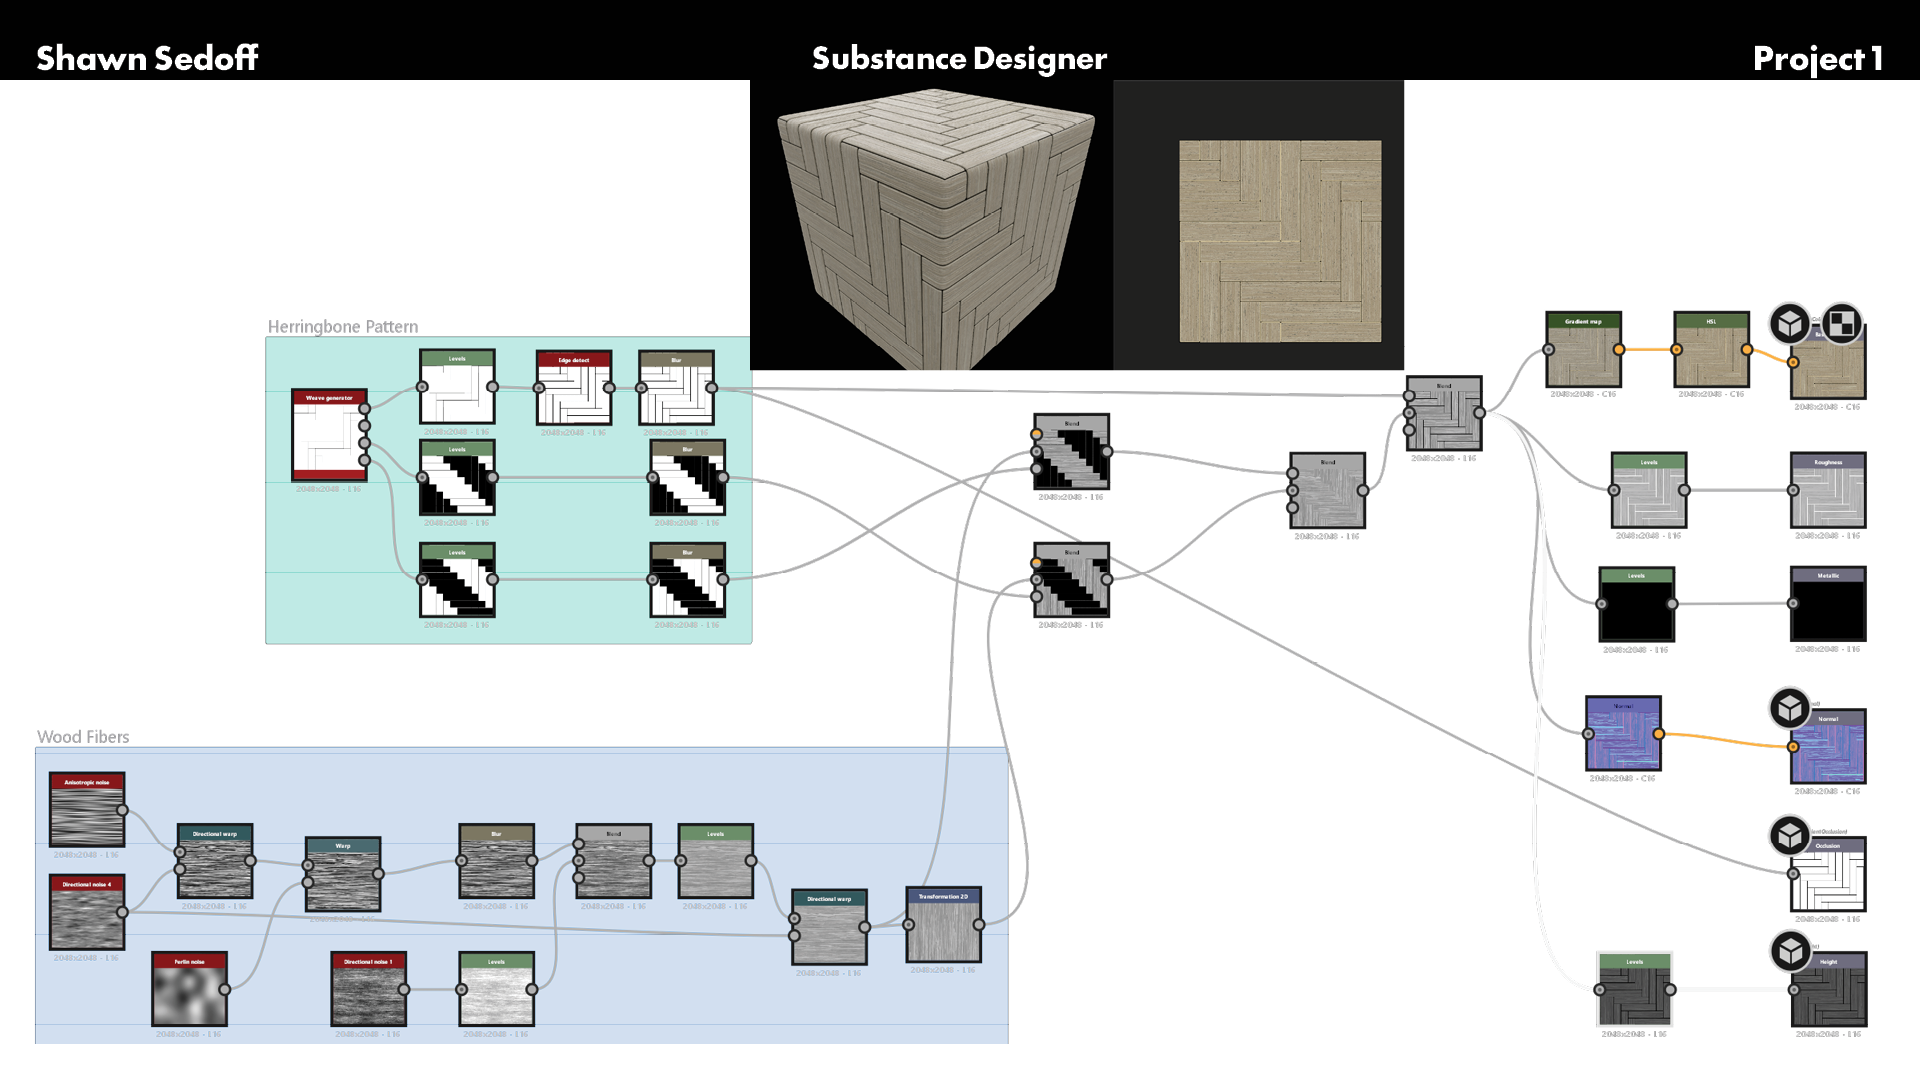
Task: Select the blue Normal filter node
Action: click(1623, 734)
